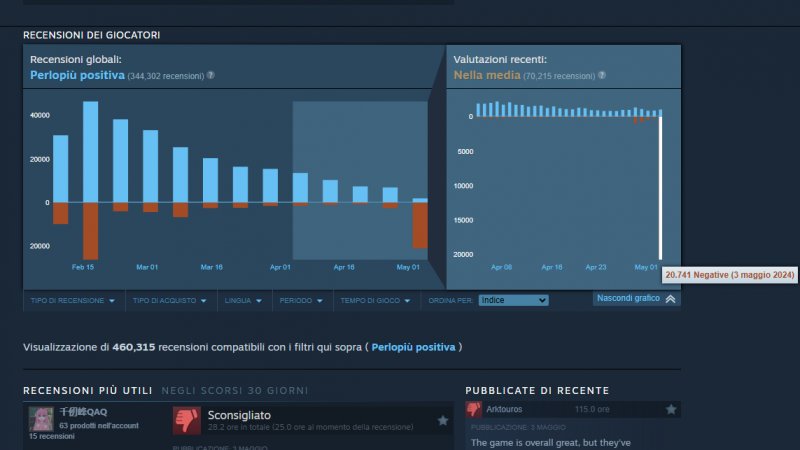Viewport: 800px width, 450px height.
Task: Click the star icon in Arktouros review header
Action: (x=671, y=409)
